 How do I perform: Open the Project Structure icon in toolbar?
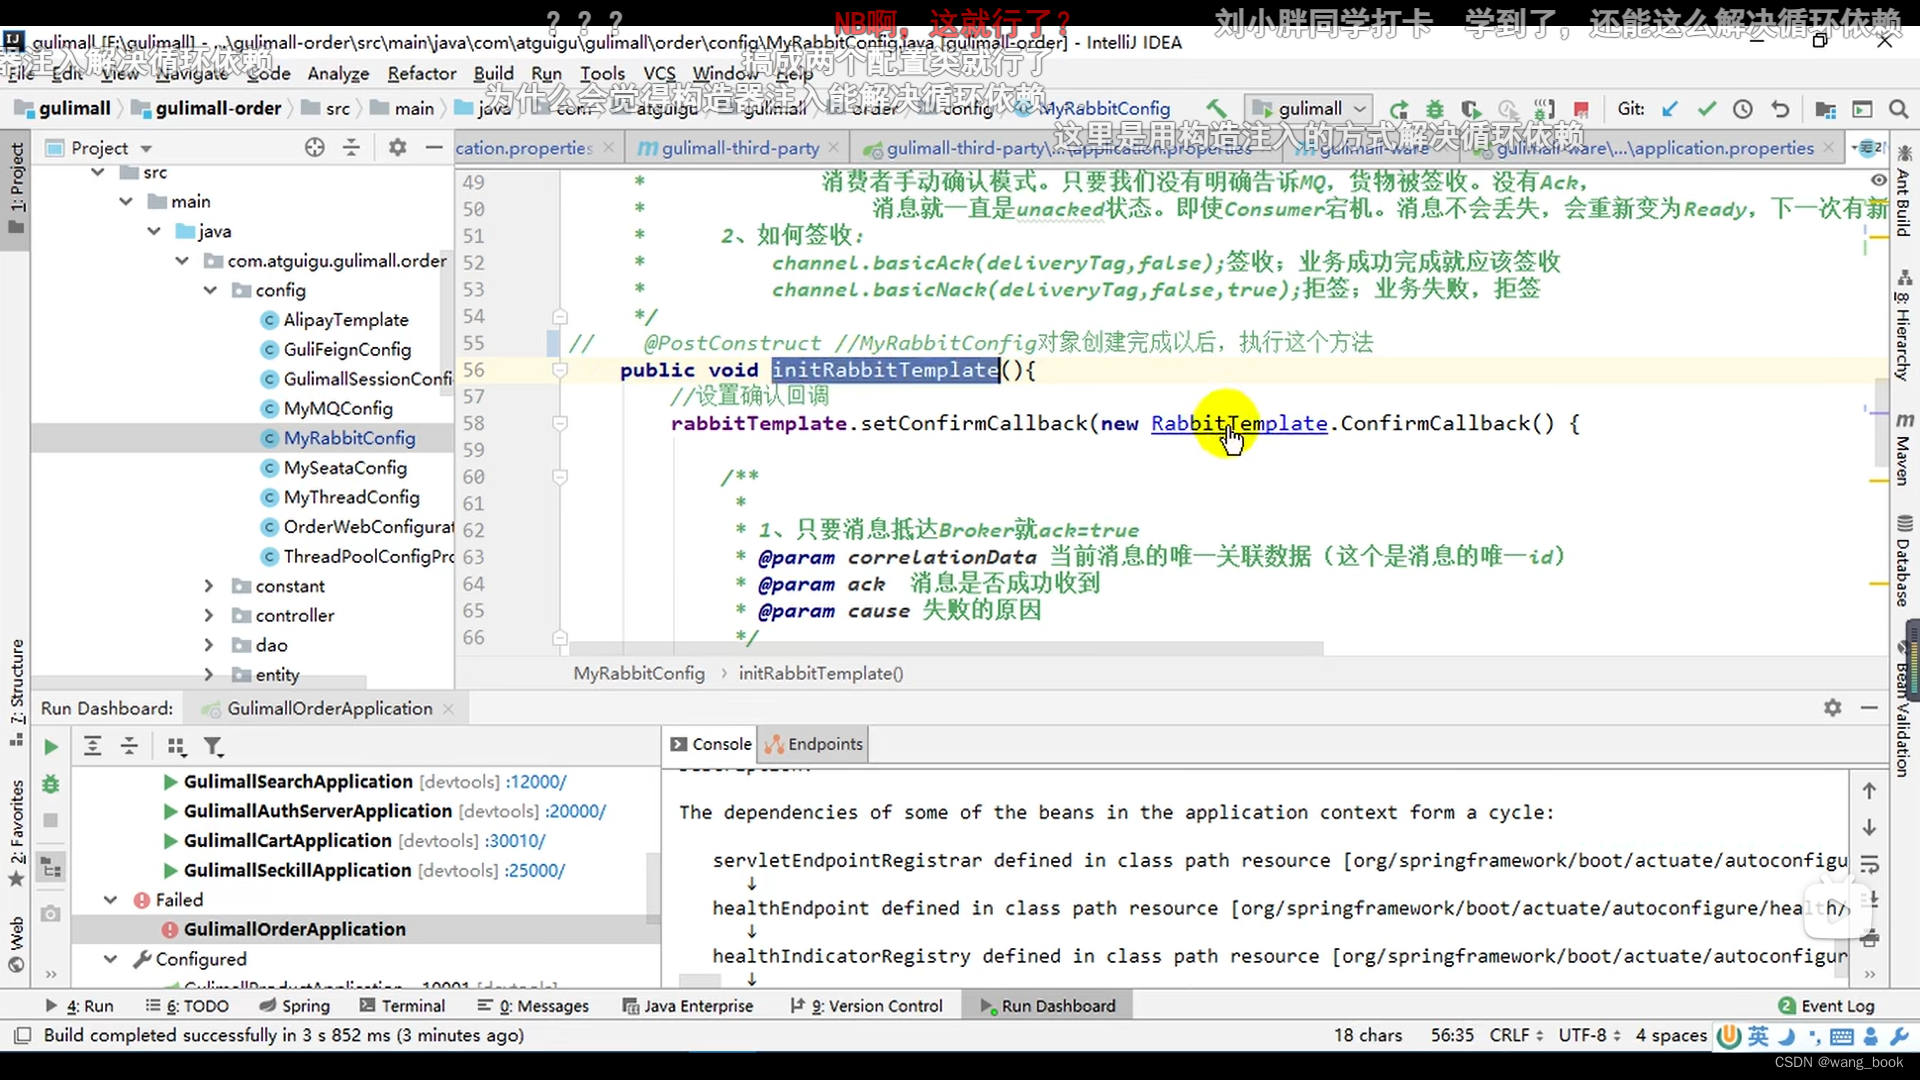point(1825,109)
